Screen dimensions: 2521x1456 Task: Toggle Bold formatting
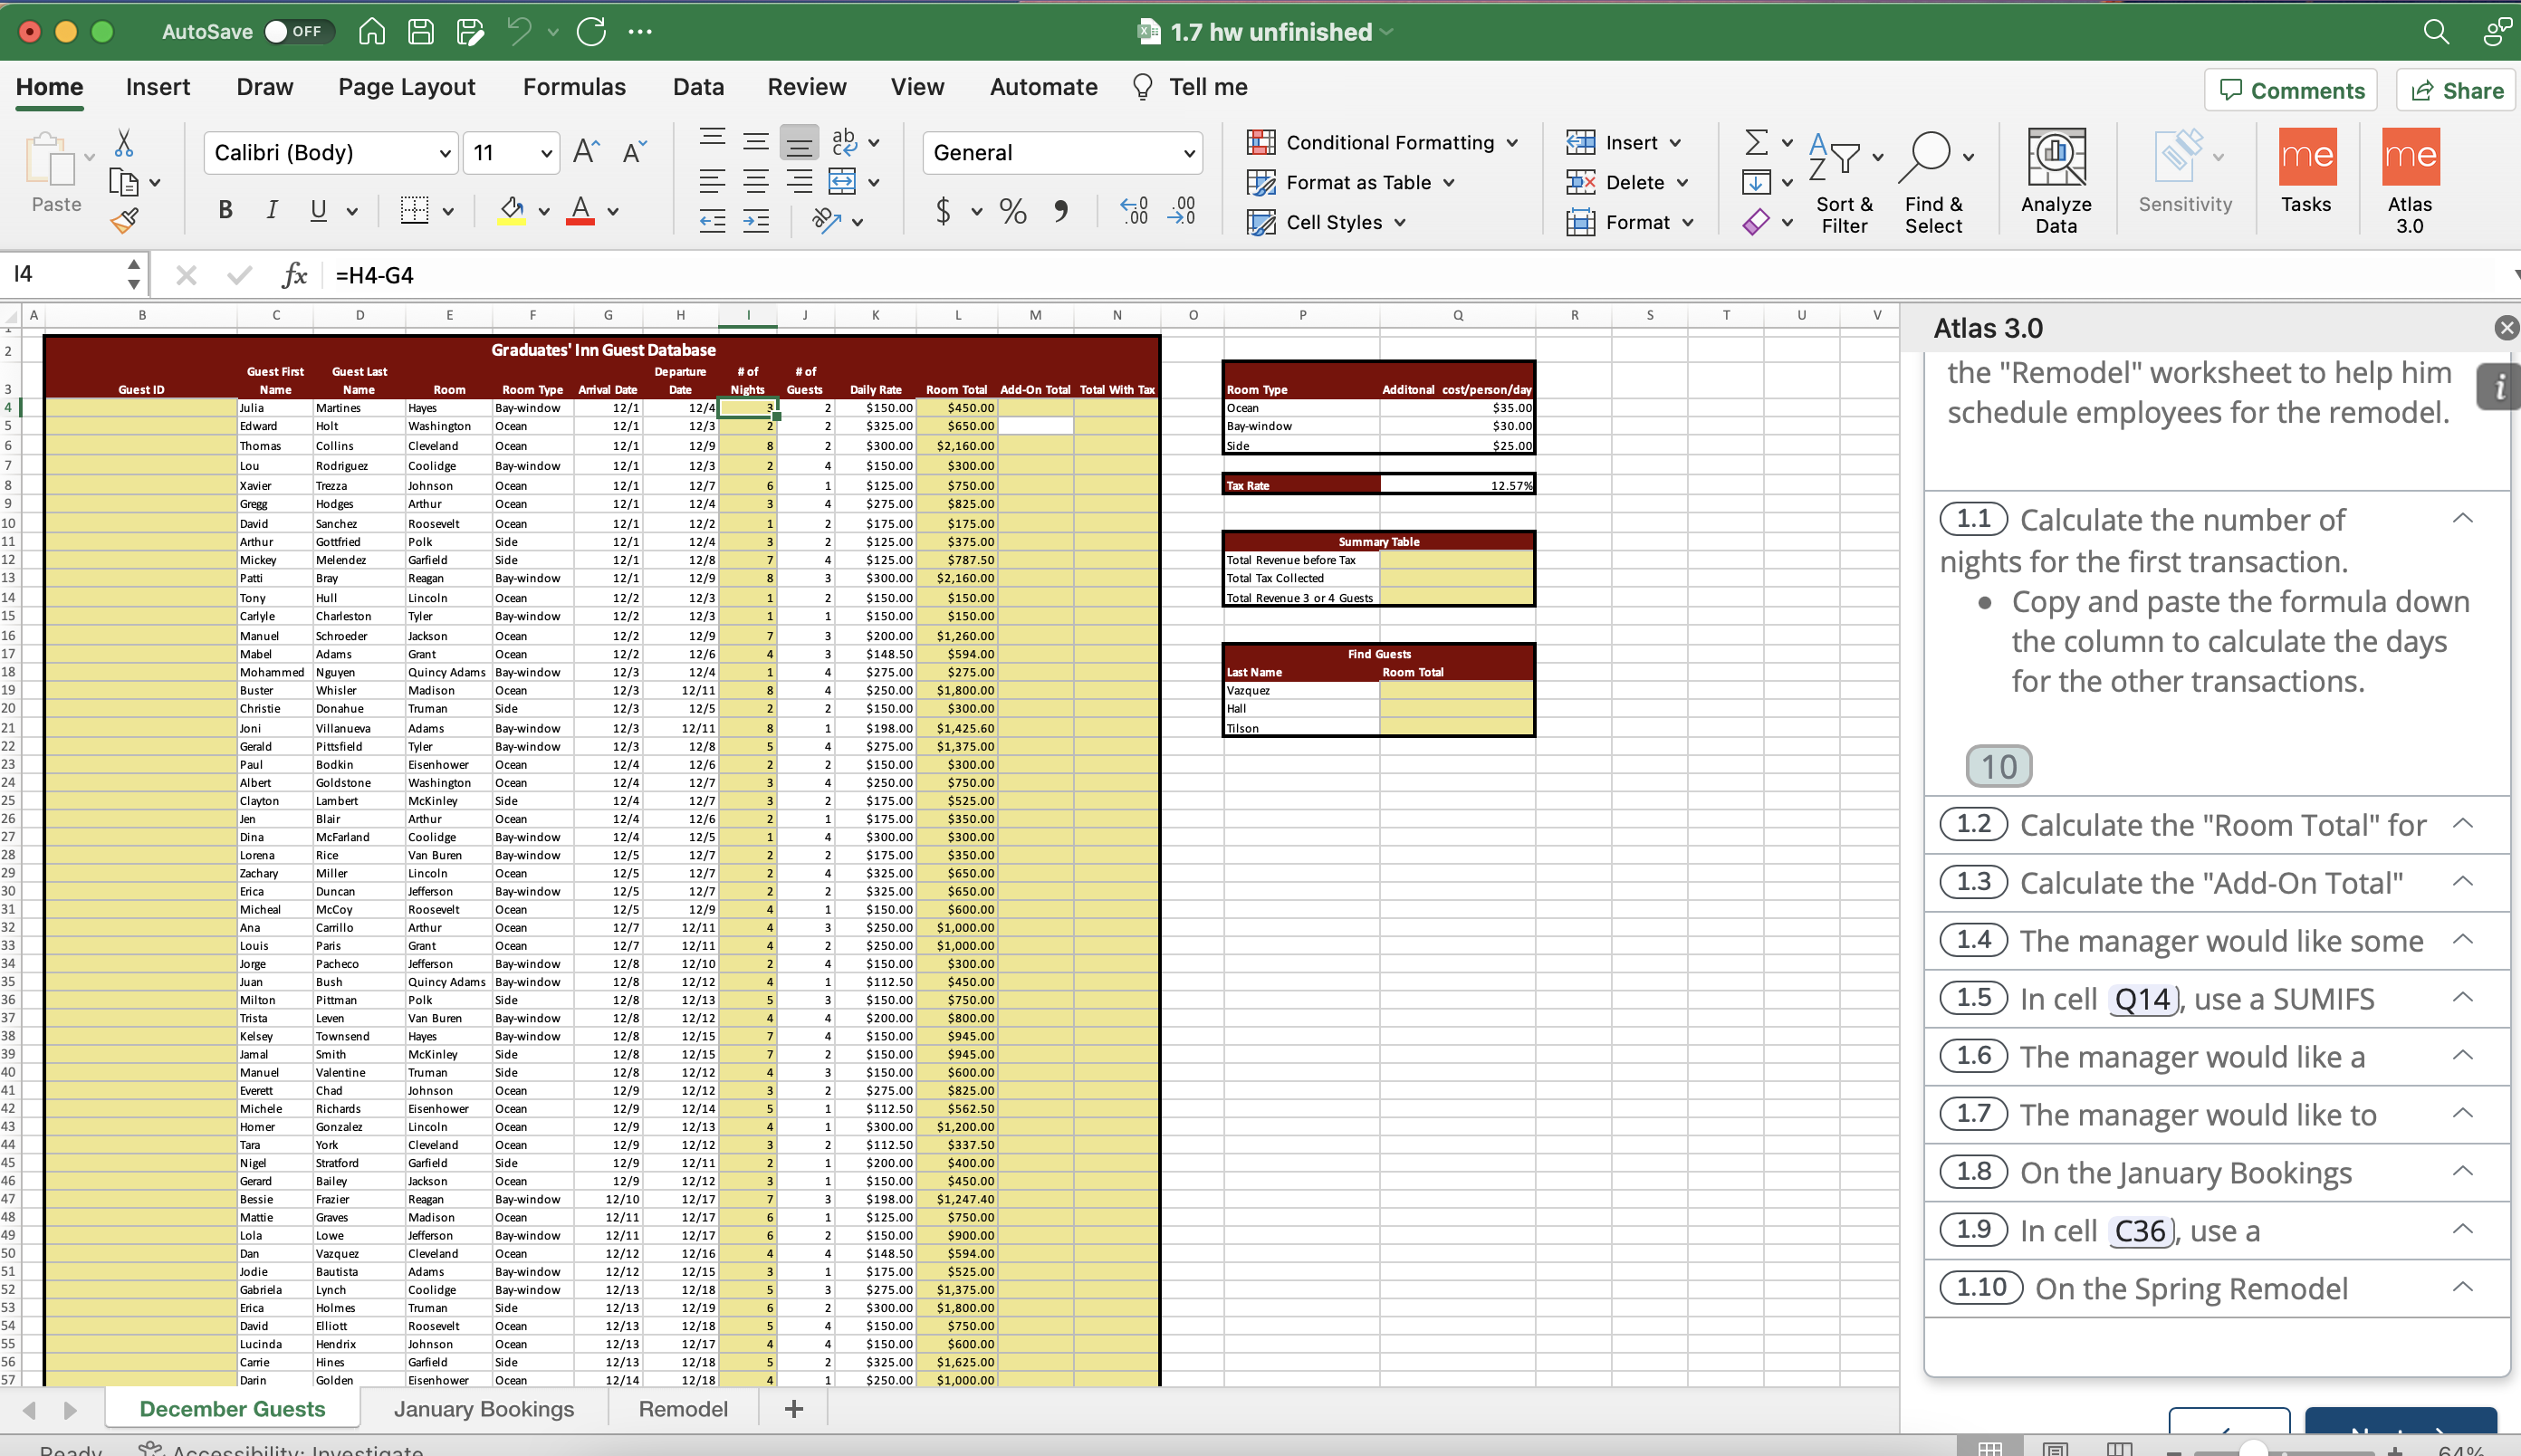pos(226,210)
